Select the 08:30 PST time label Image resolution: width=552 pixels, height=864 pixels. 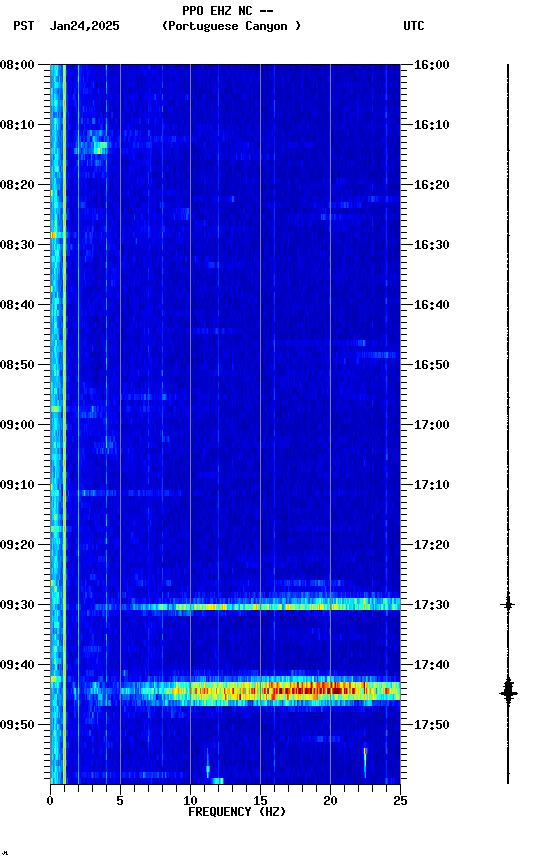pos(17,245)
